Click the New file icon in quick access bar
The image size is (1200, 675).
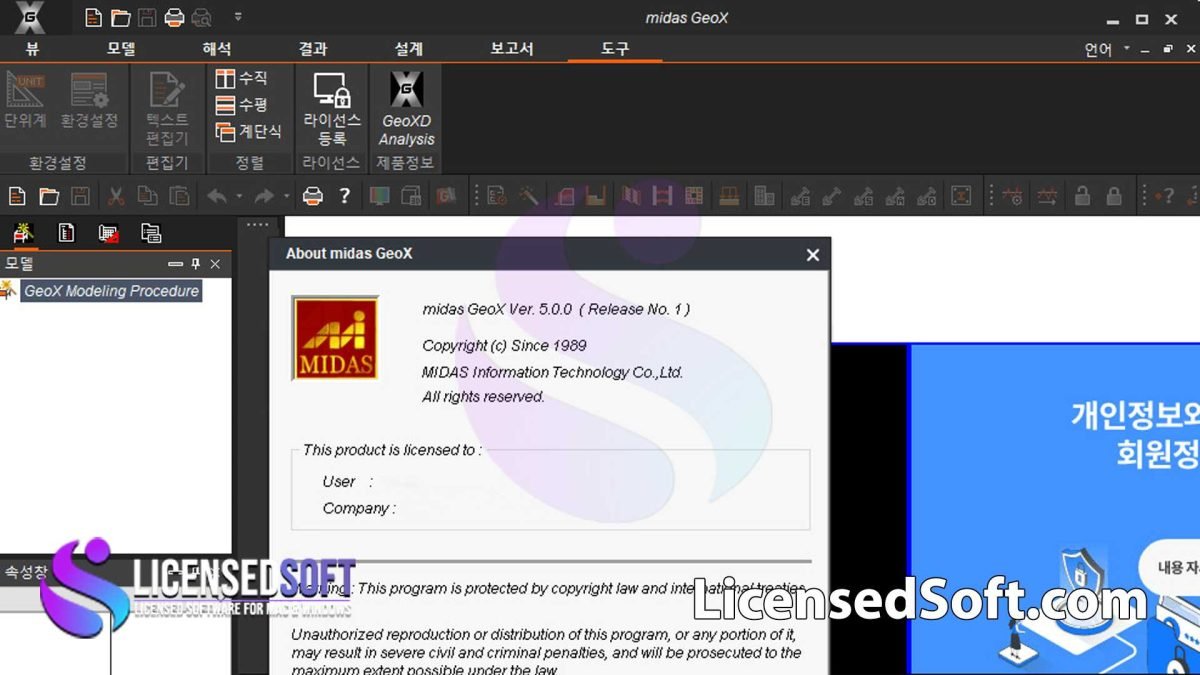[93, 17]
